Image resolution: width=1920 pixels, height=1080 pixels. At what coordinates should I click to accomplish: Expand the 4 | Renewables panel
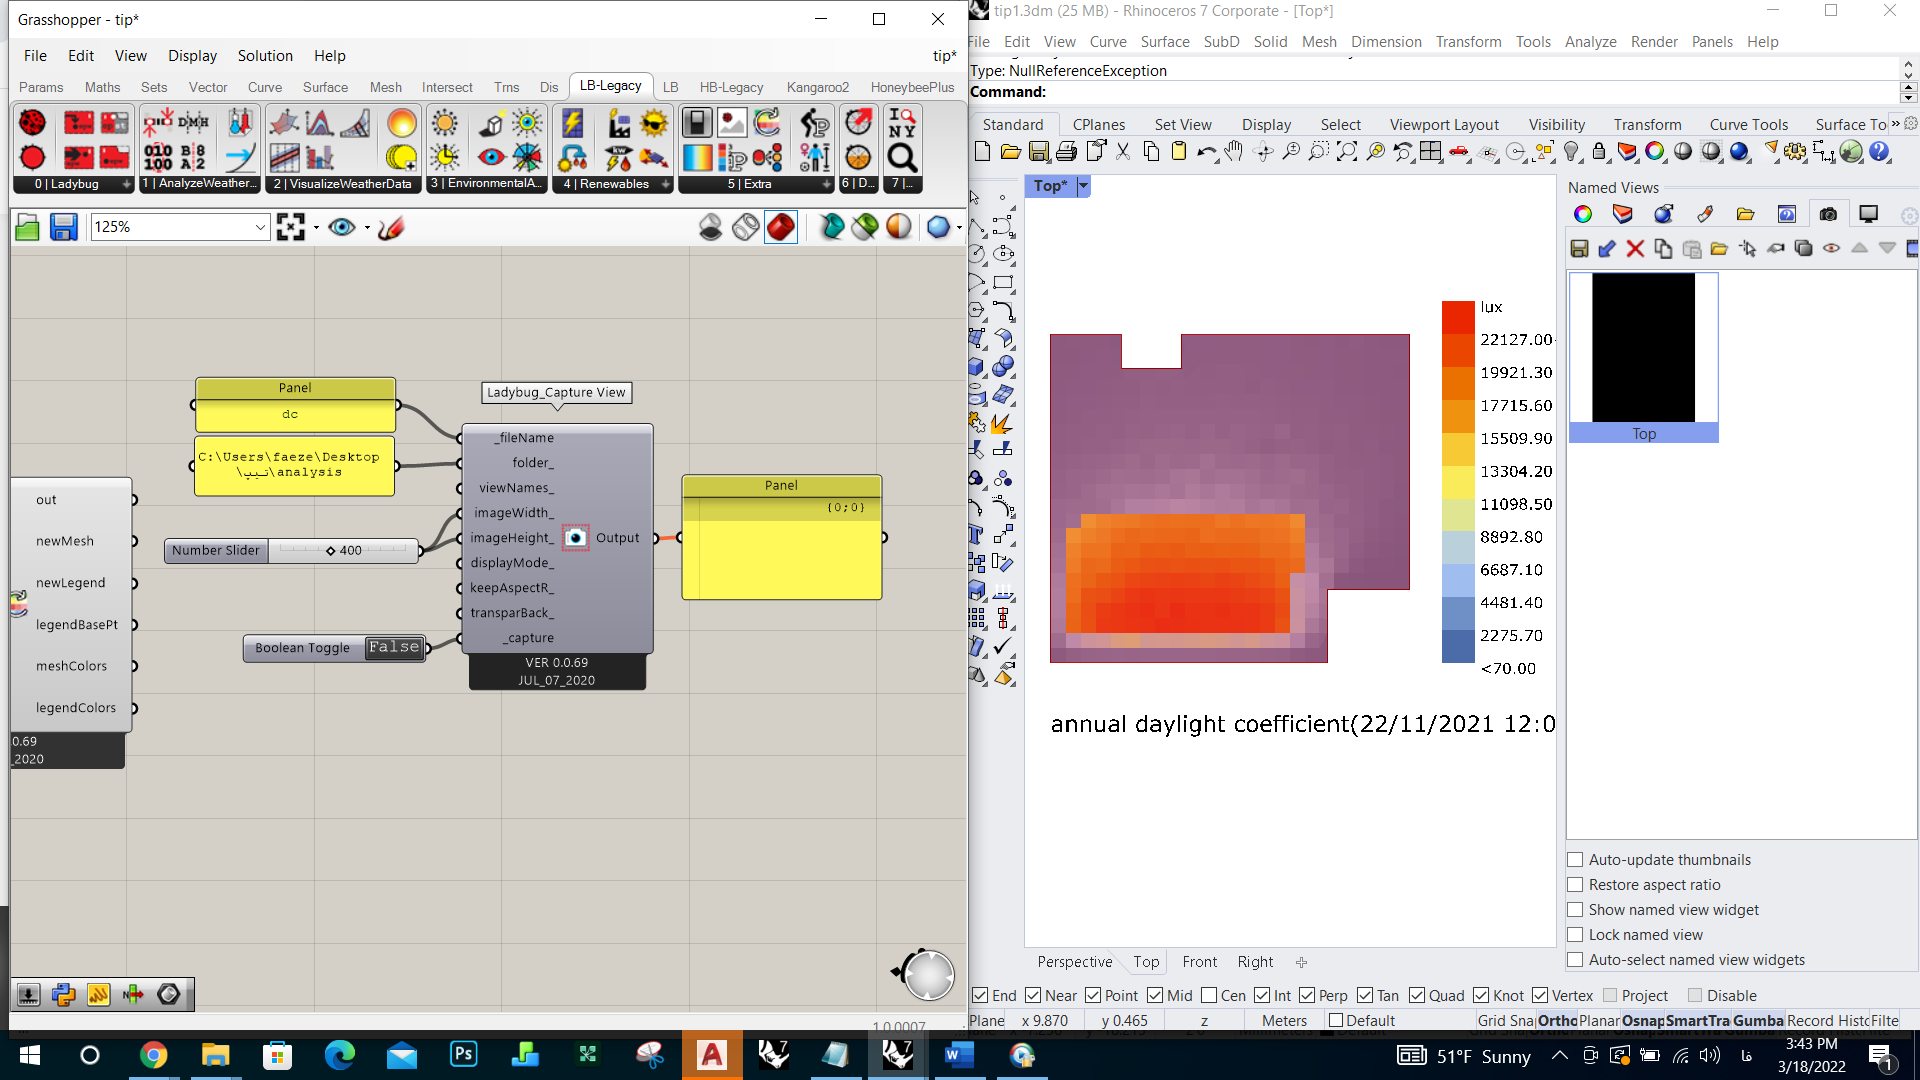pos(666,184)
